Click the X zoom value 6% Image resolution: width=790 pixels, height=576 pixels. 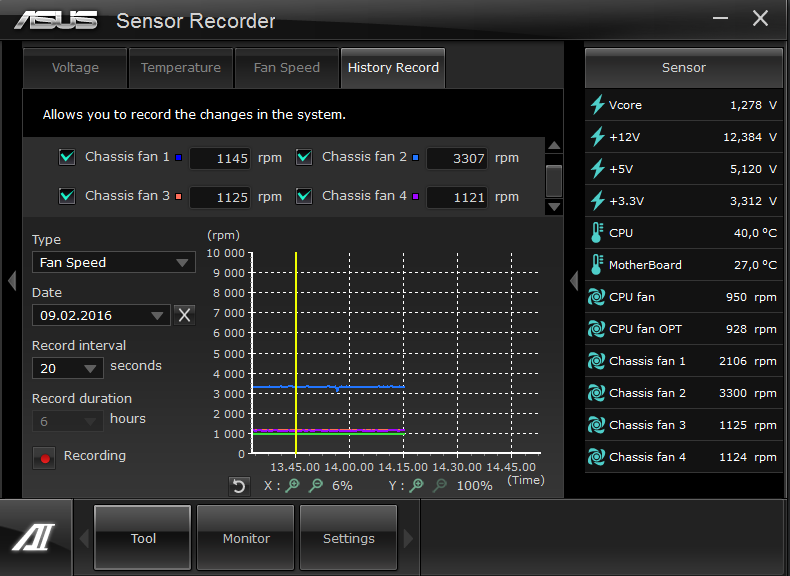click(342, 485)
